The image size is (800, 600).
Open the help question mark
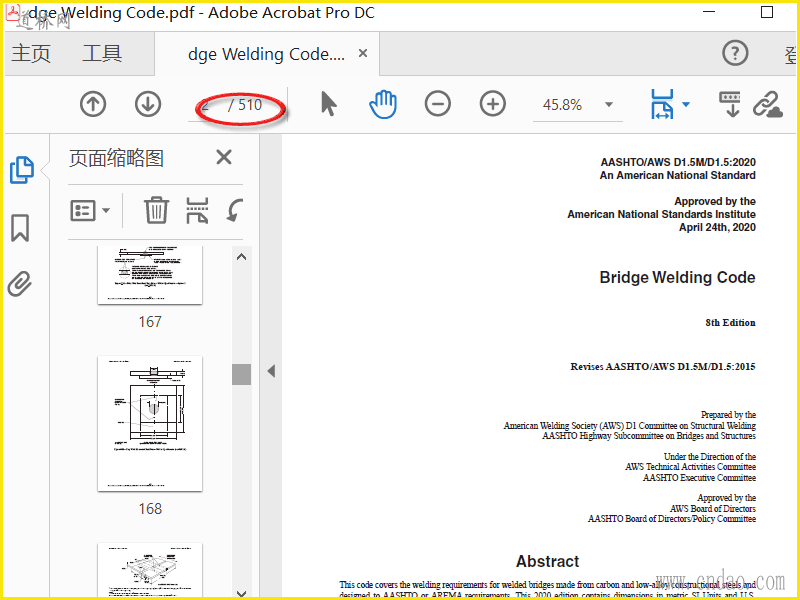735,53
